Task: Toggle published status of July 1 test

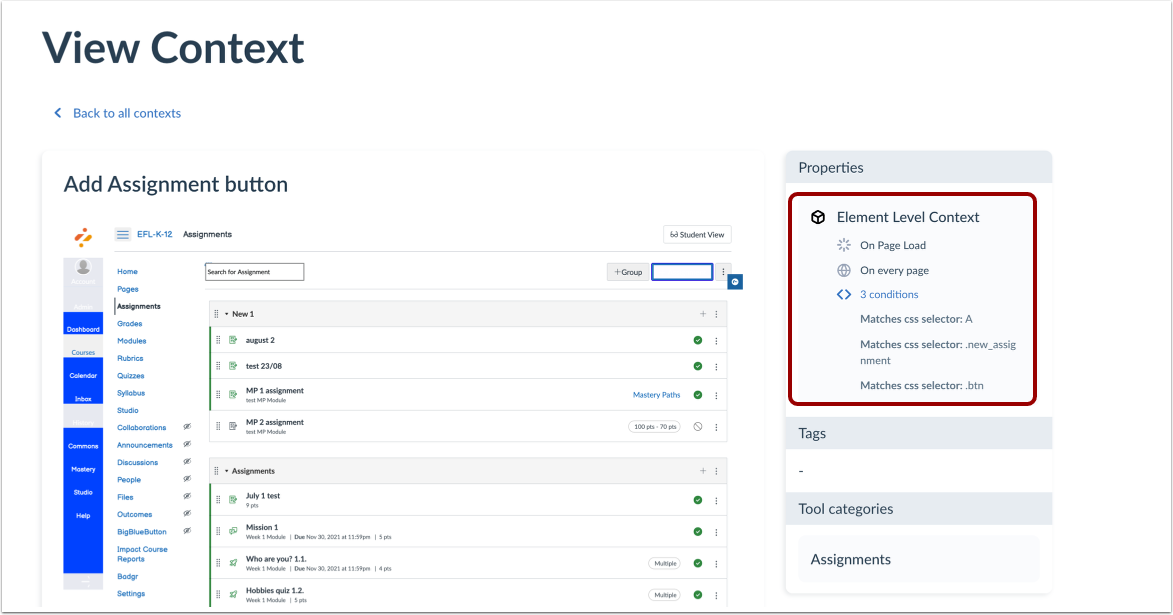Action: (698, 501)
